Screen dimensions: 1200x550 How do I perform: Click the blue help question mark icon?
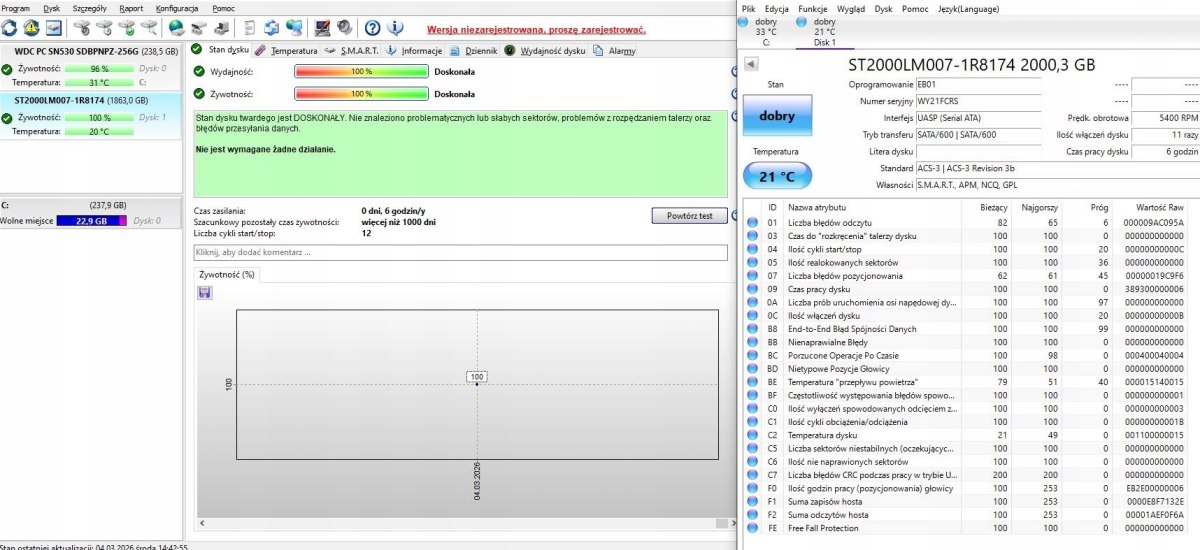coord(372,27)
